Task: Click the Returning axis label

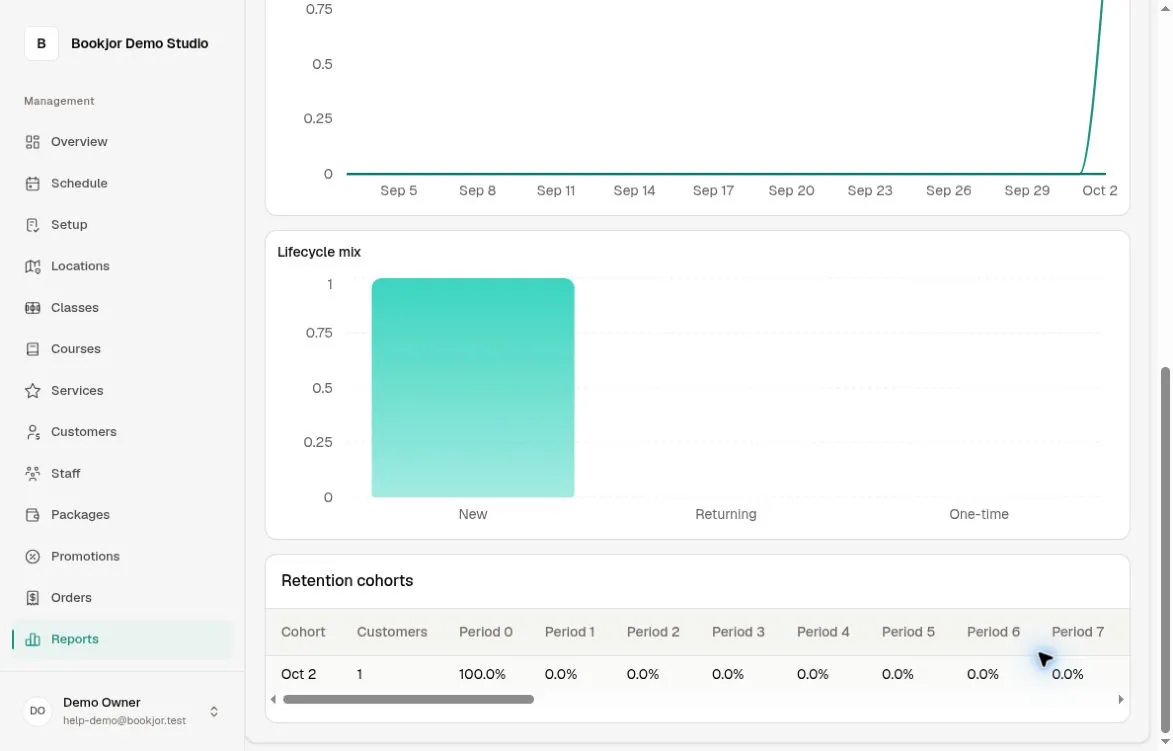Action: coord(726,515)
